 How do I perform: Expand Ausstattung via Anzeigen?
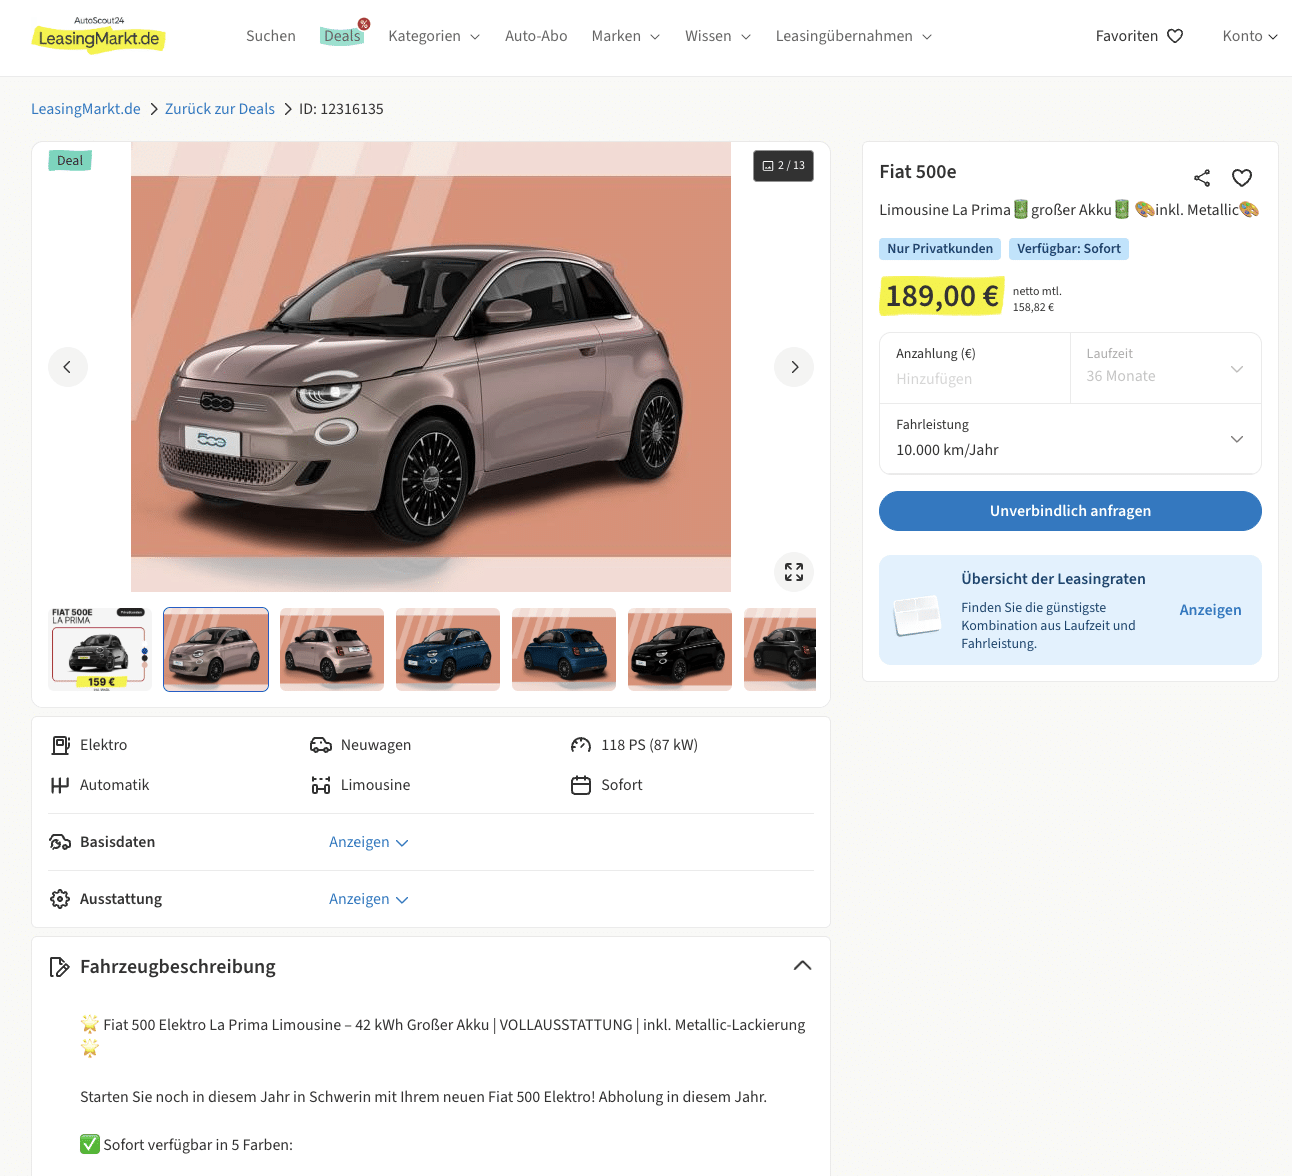pos(368,899)
